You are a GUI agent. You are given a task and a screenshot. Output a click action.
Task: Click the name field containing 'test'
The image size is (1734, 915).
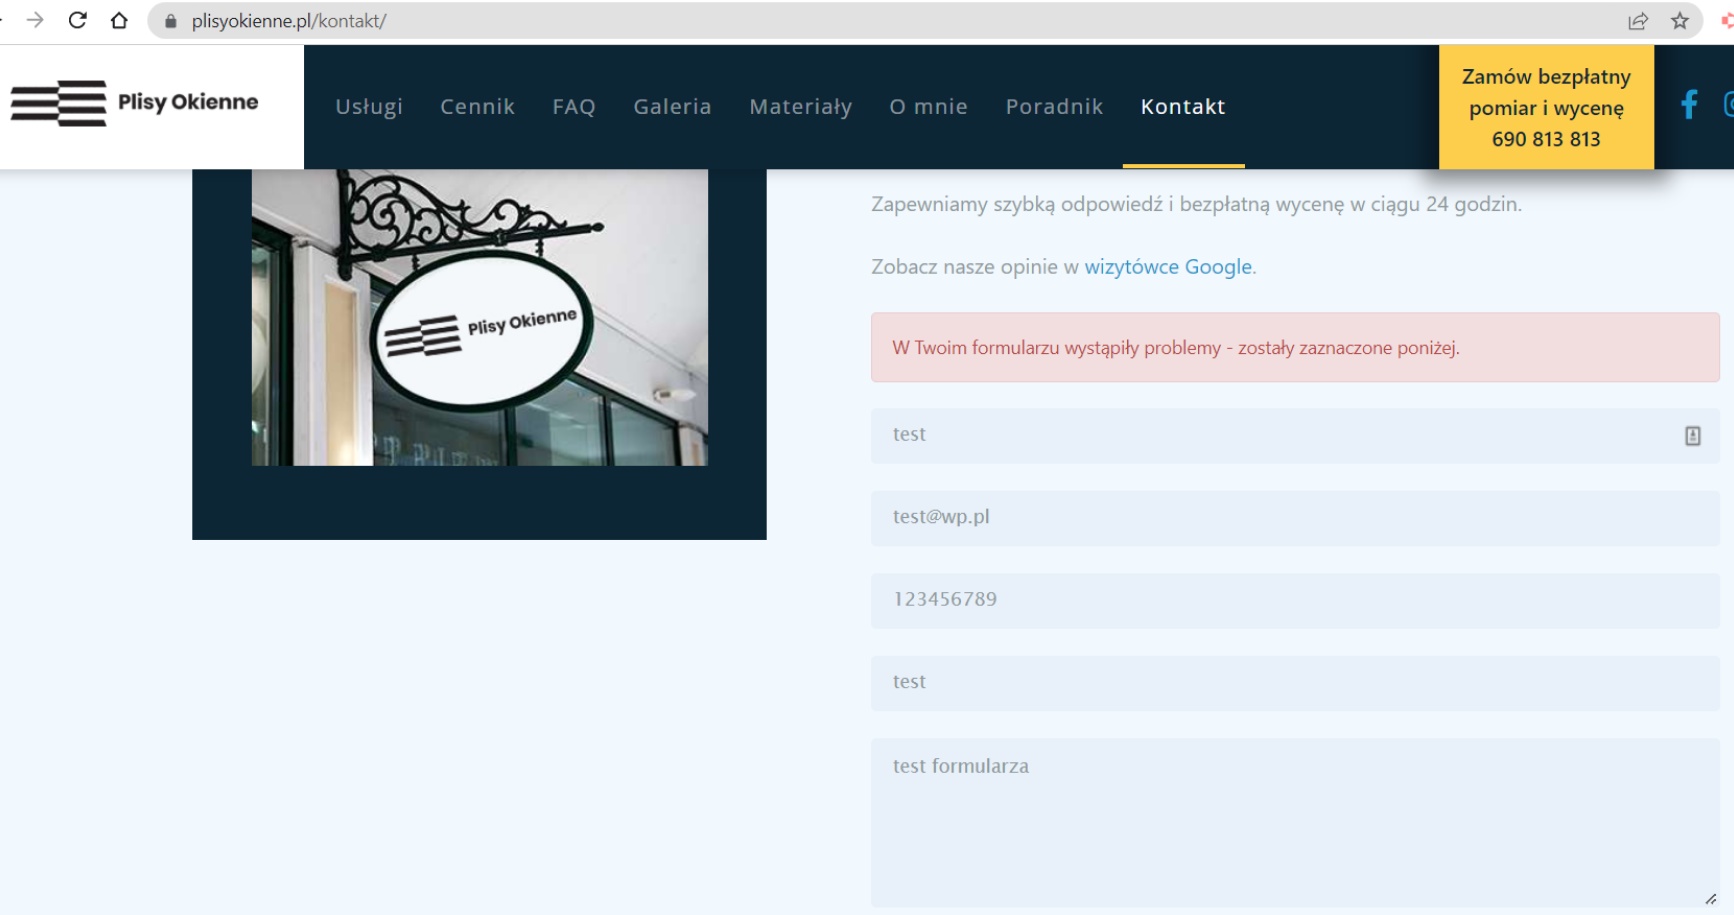click(1295, 436)
